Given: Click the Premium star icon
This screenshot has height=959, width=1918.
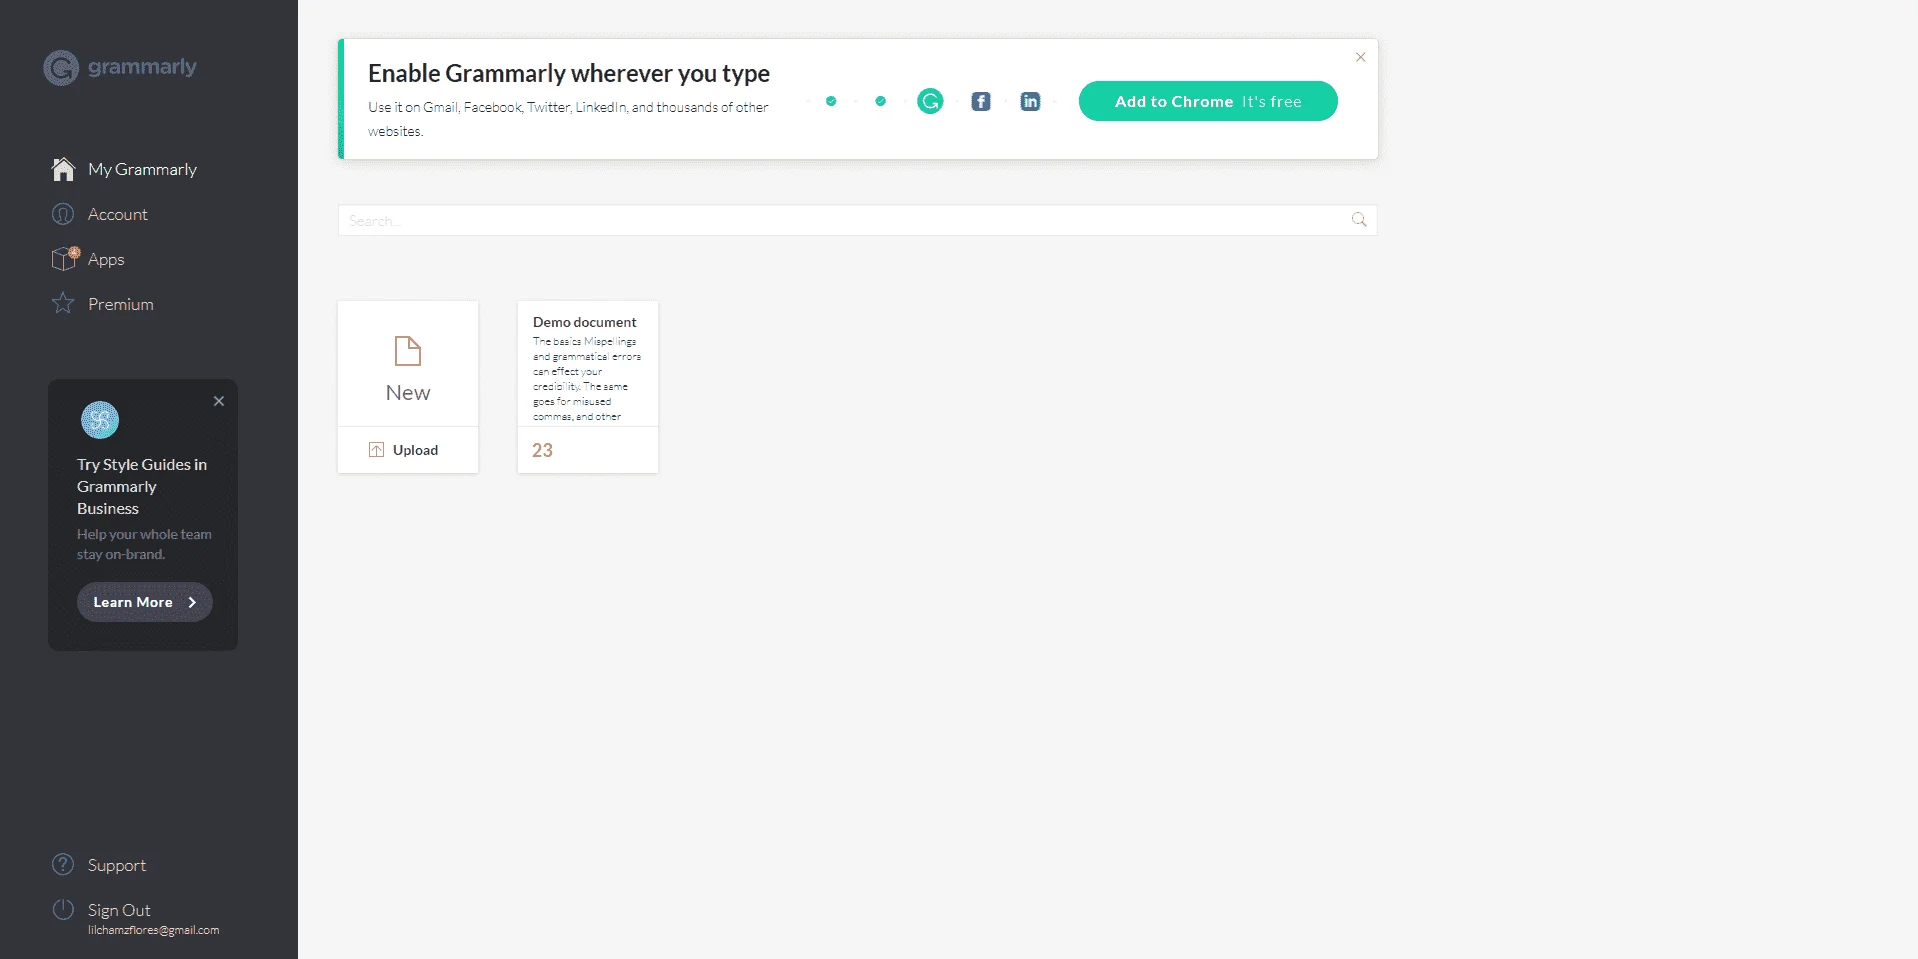Looking at the screenshot, I should point(63,303).
